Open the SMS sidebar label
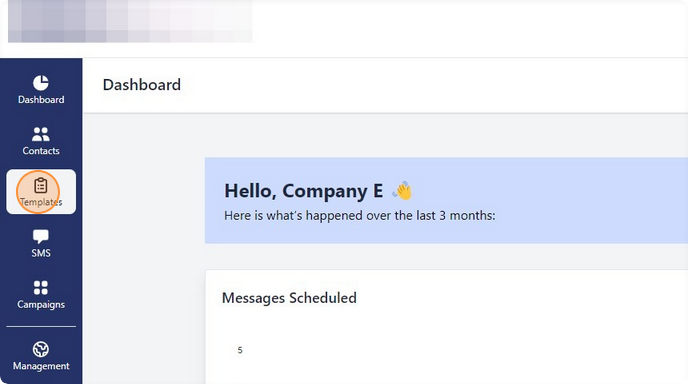688x384 pixels. (41, 253)
